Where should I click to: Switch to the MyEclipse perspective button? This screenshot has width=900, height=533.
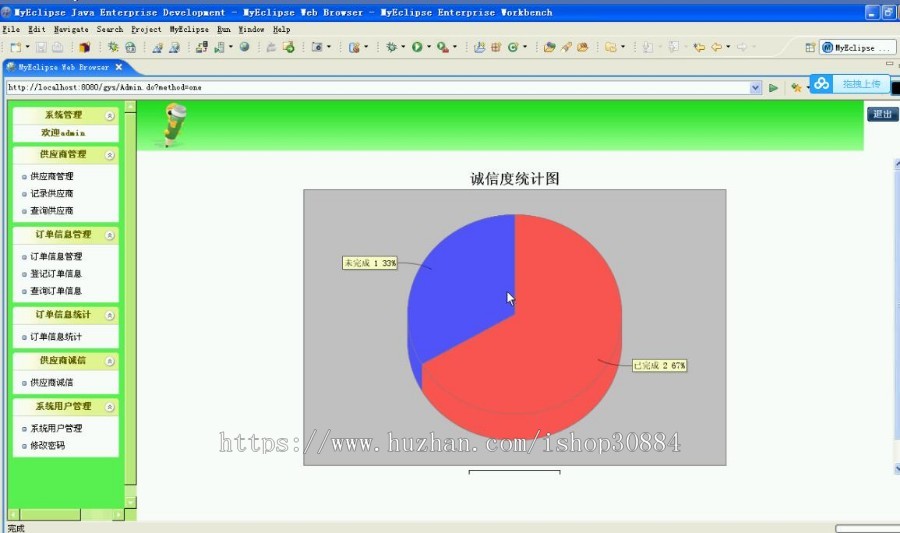click(x=856, y=48)
